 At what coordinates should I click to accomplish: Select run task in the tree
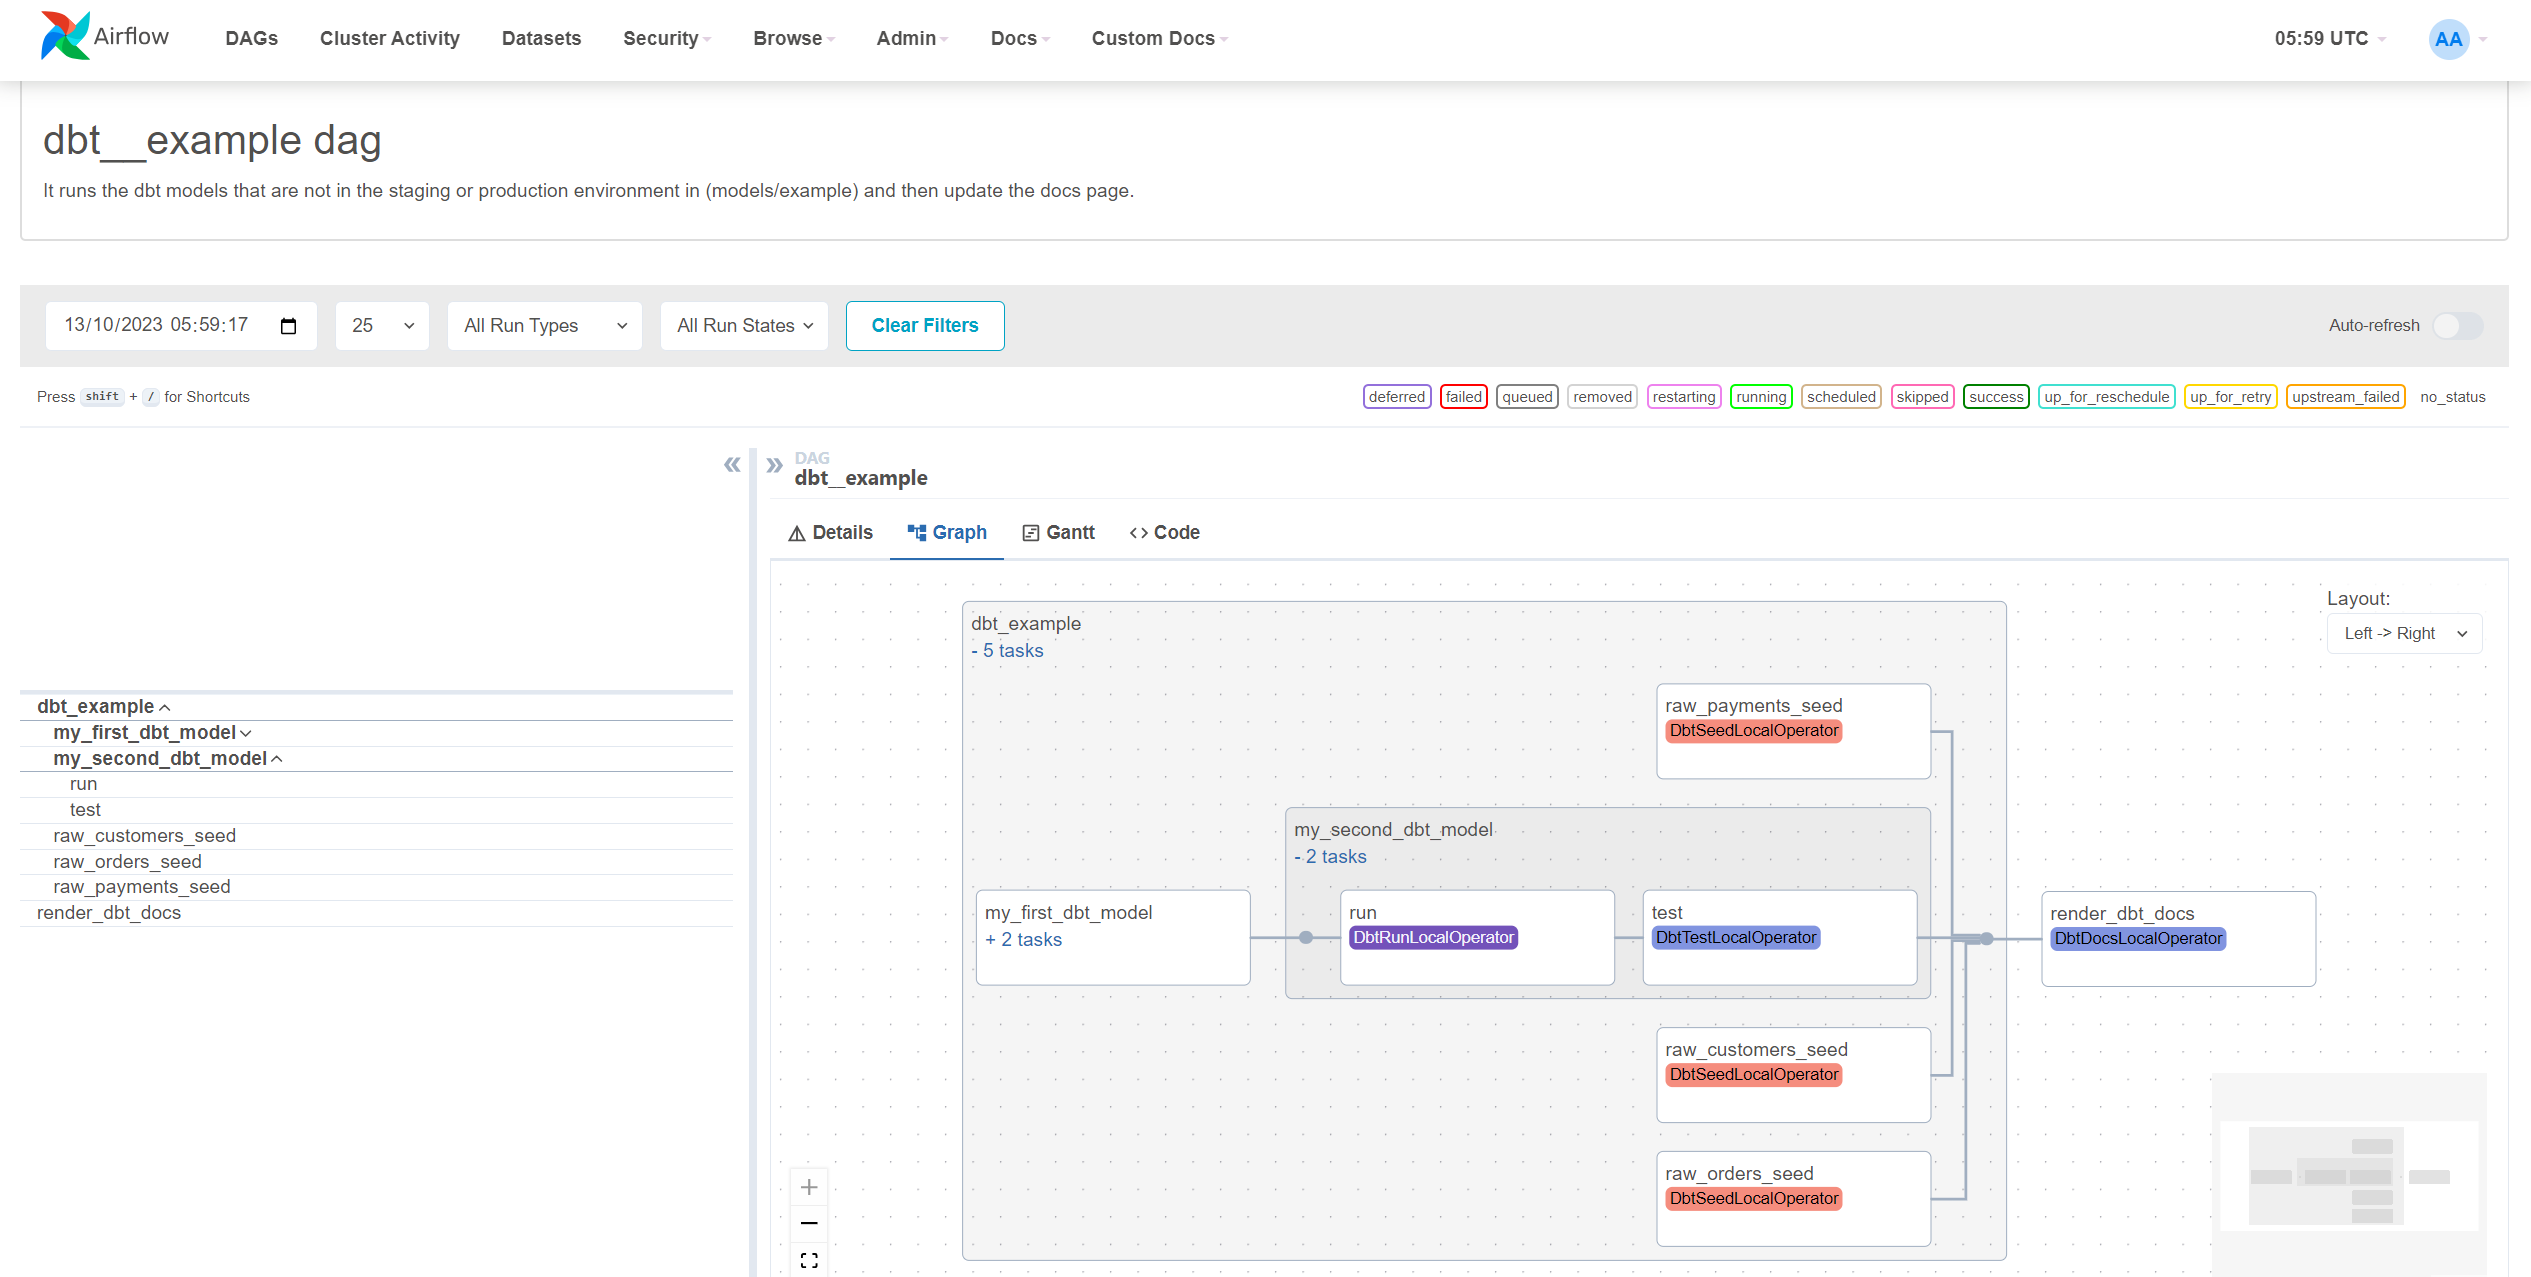pyautogui.click(x=376, y=784)
